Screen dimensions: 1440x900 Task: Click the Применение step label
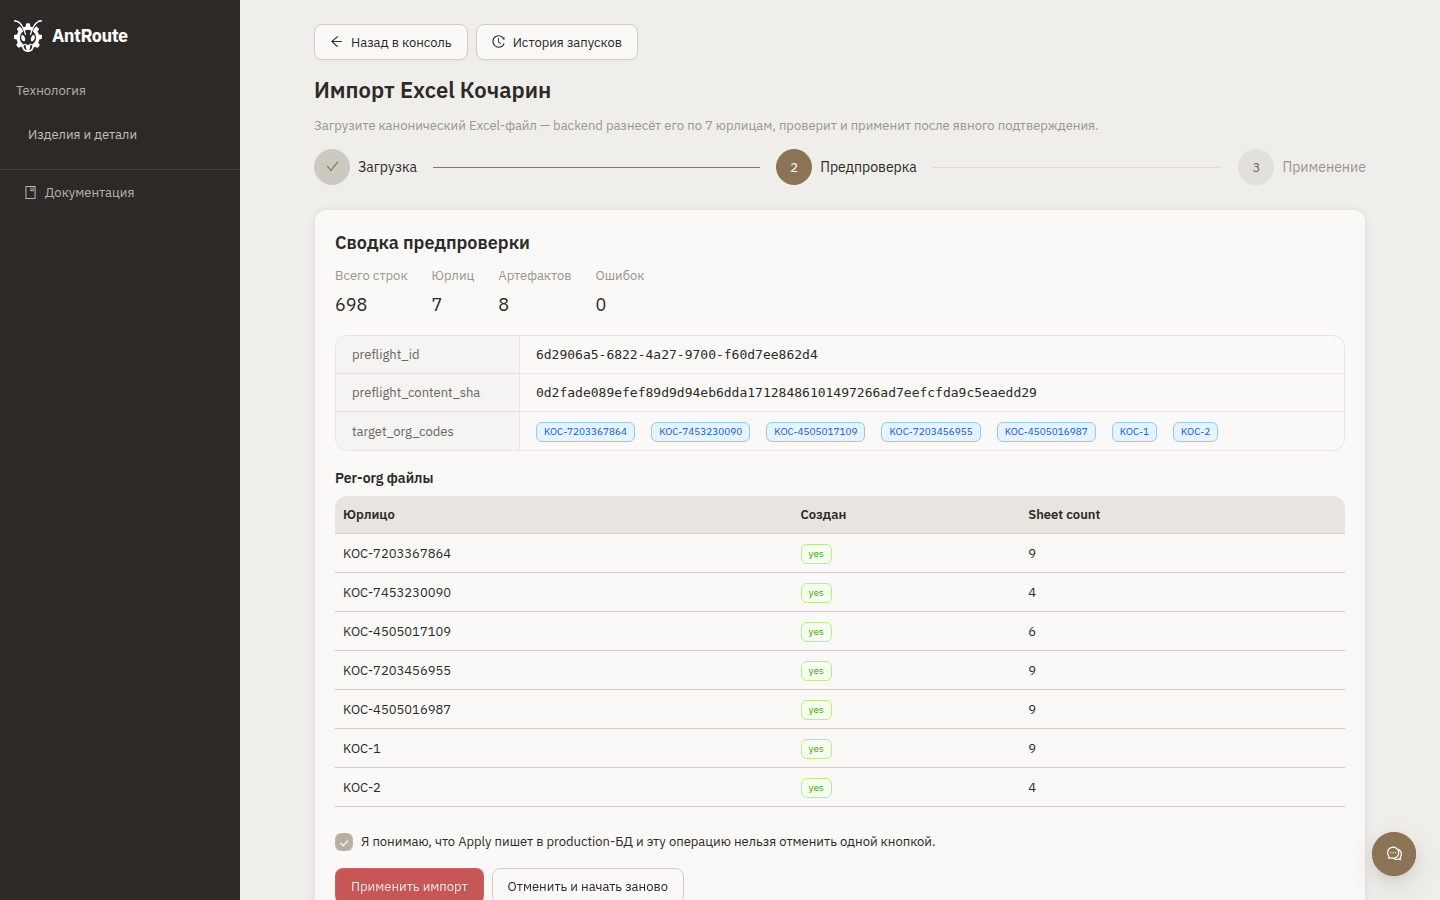(x=1324, y=167)
